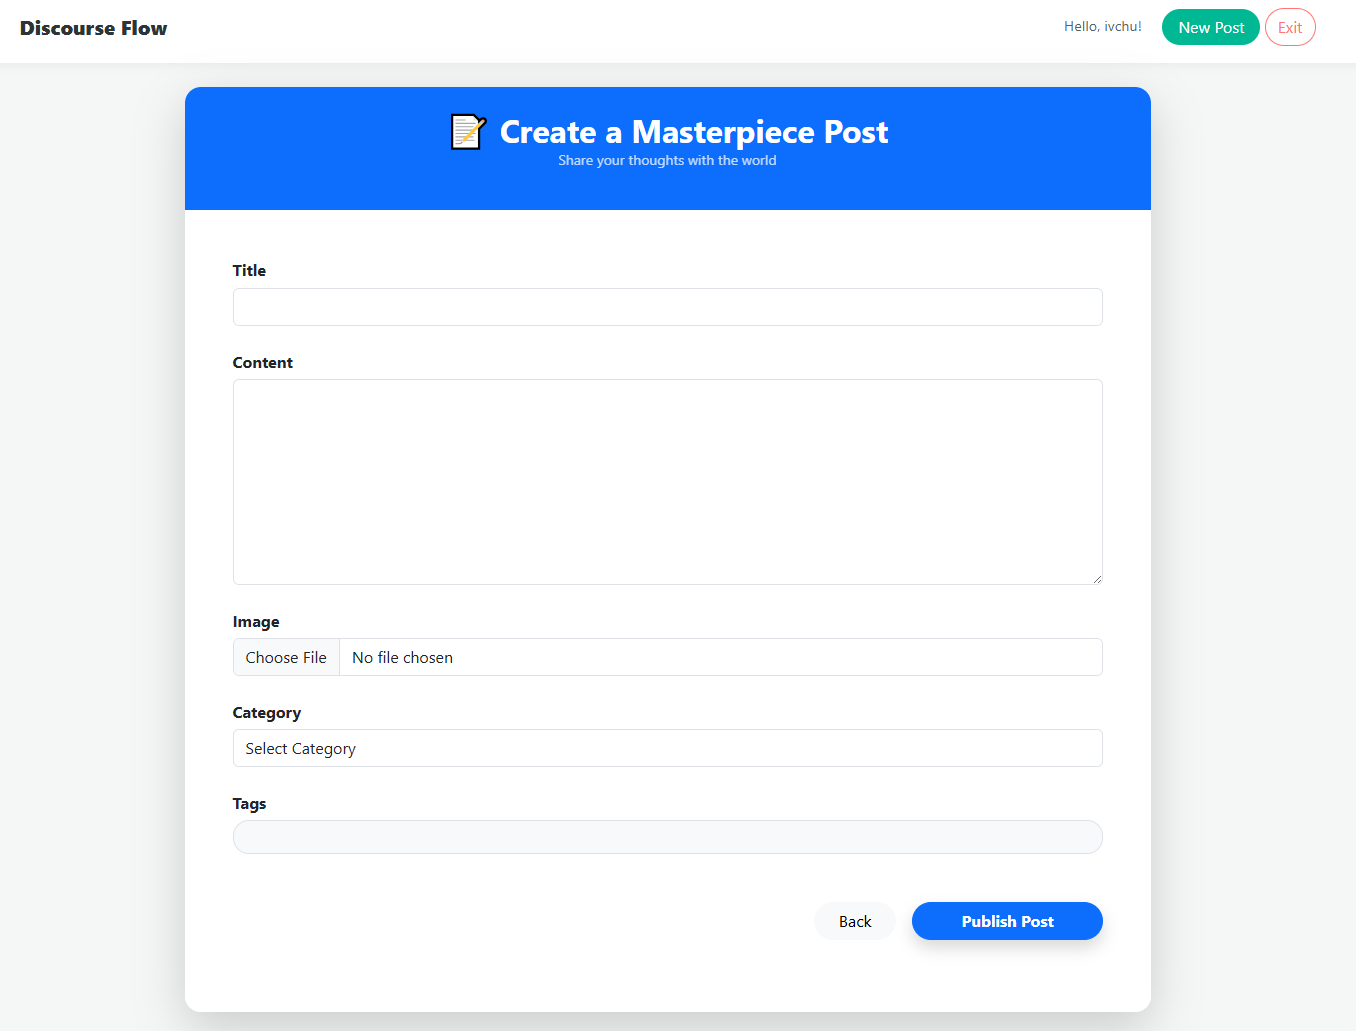
Task: Focus the Title input field
Action: pos(667,307)
